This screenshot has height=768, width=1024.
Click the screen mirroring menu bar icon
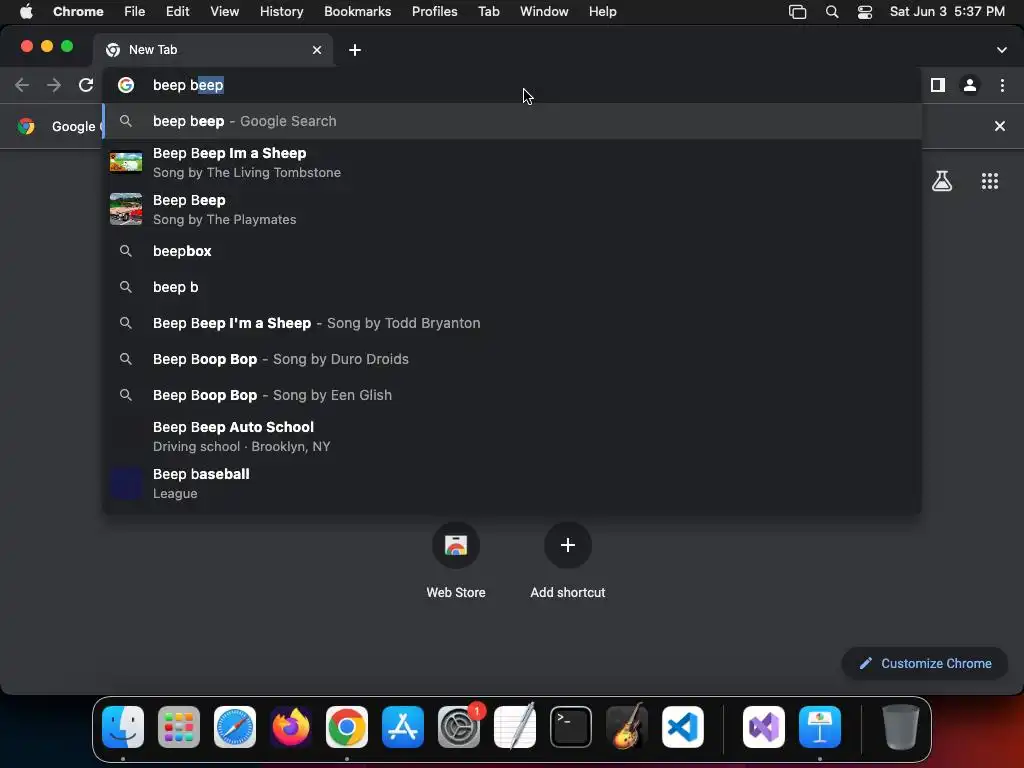[797, 12]
